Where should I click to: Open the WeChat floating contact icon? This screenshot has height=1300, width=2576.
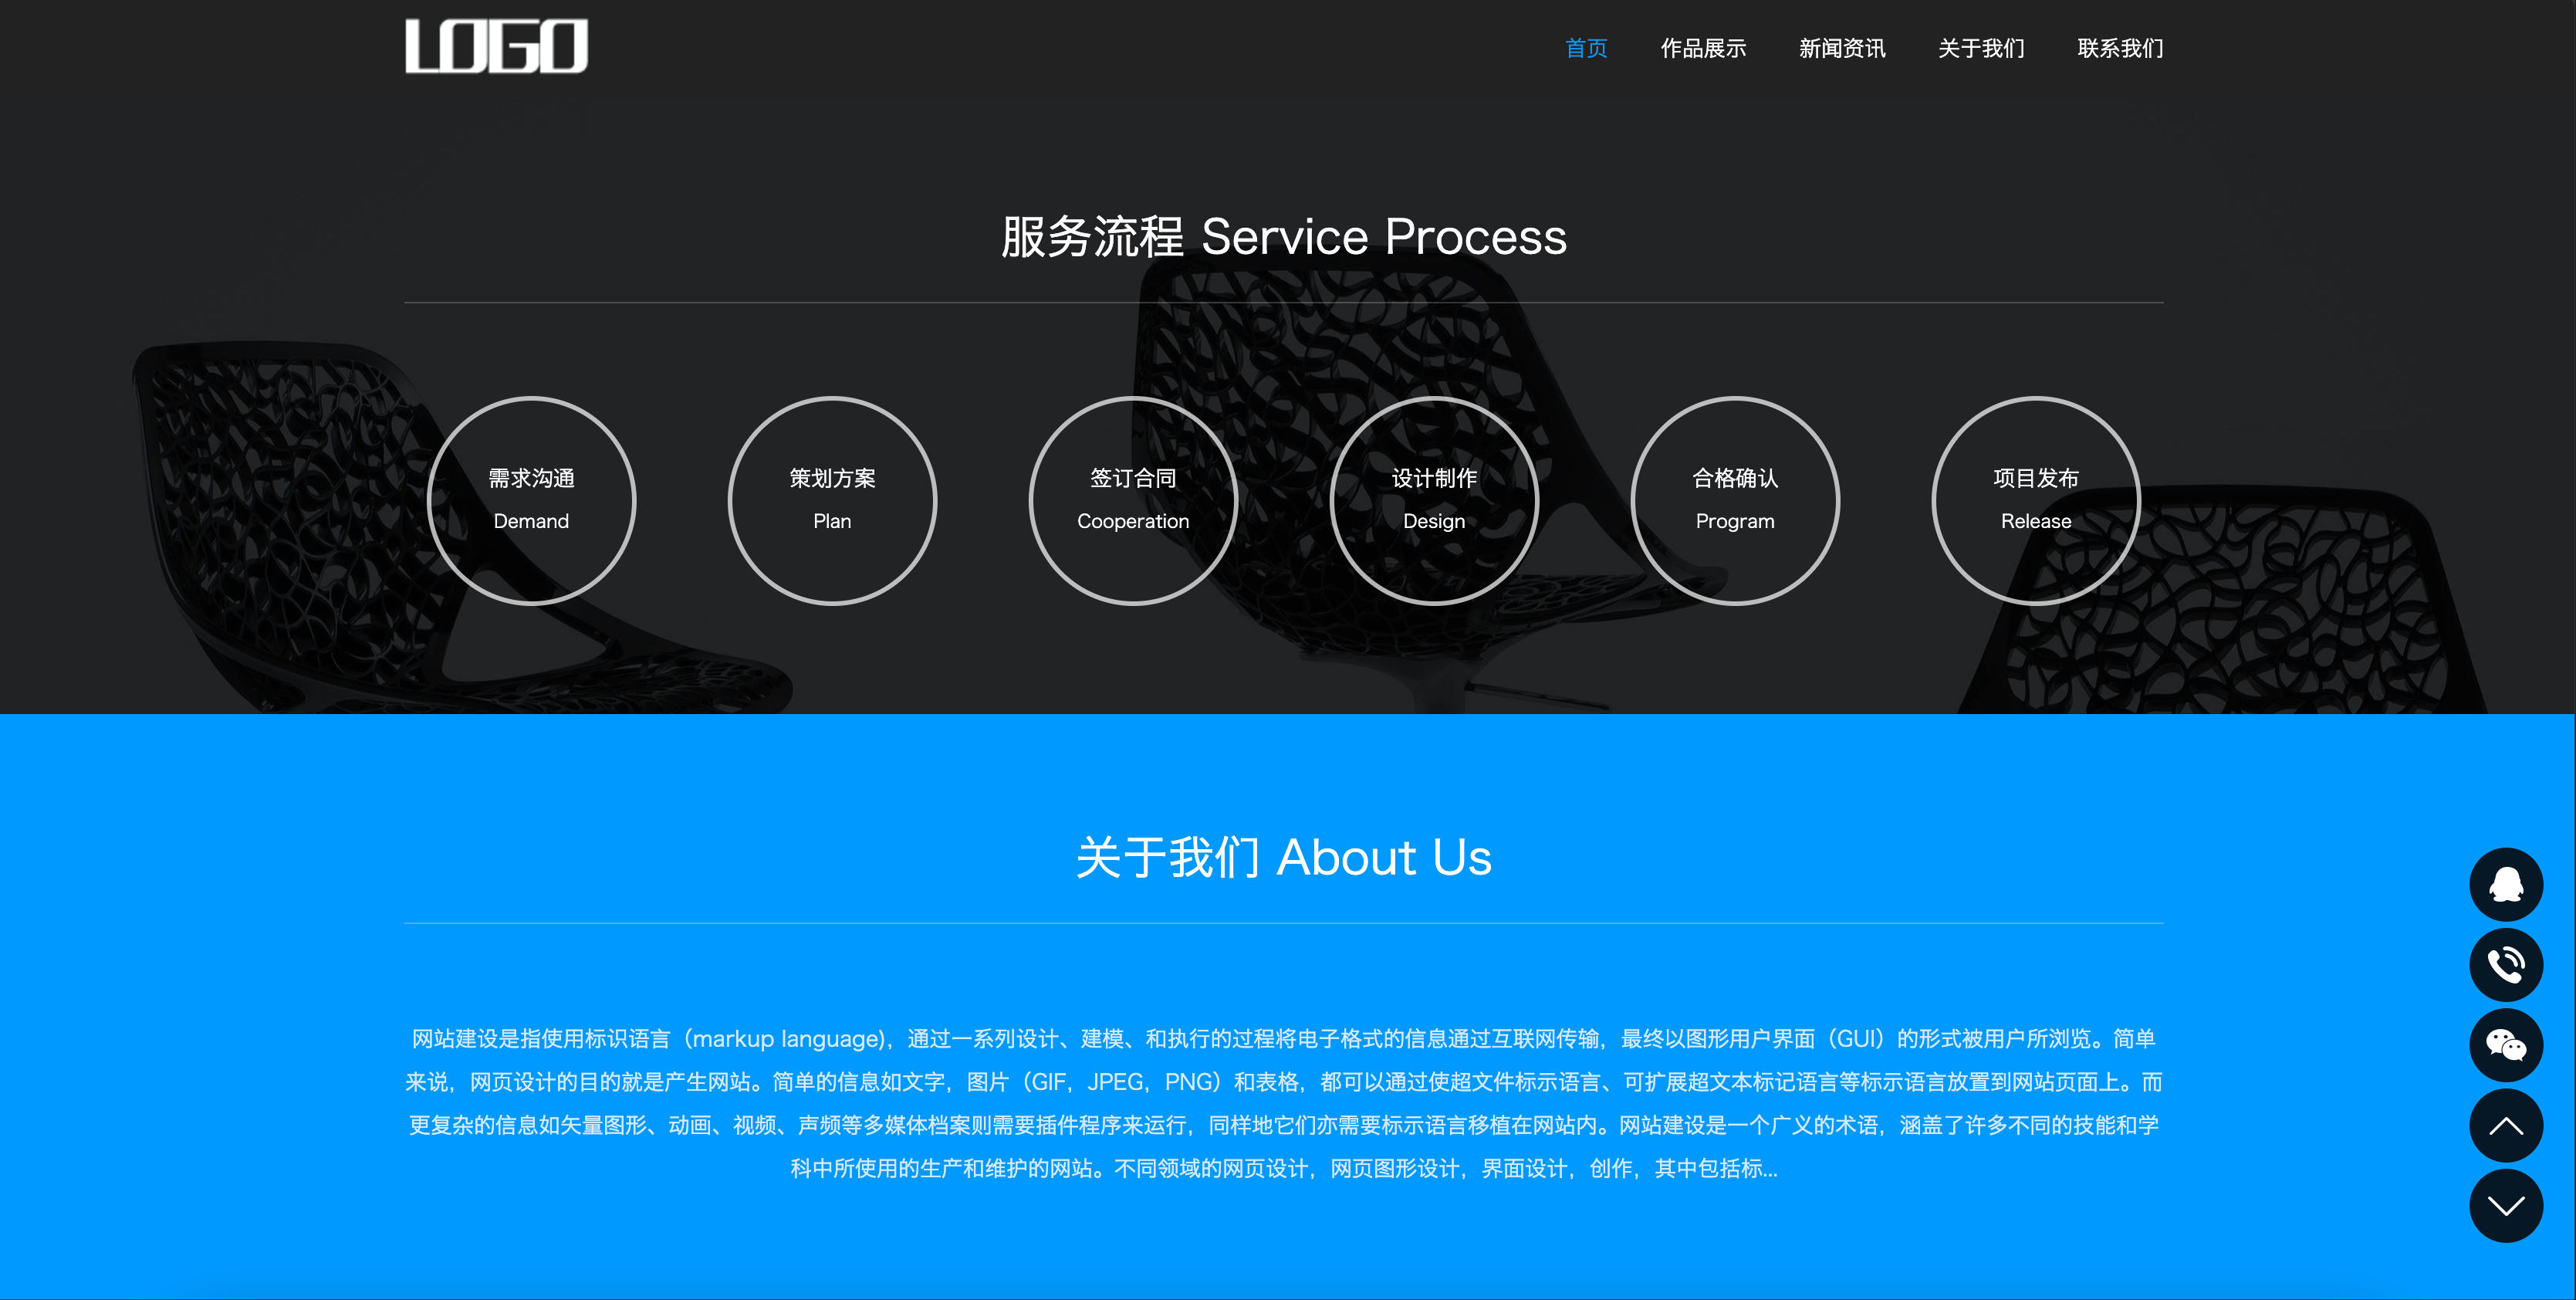pos(2506,1045)
